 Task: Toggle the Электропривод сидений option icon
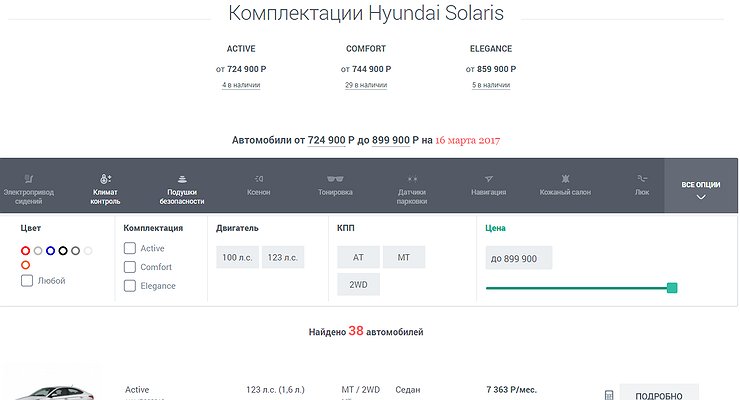[29, 179]
